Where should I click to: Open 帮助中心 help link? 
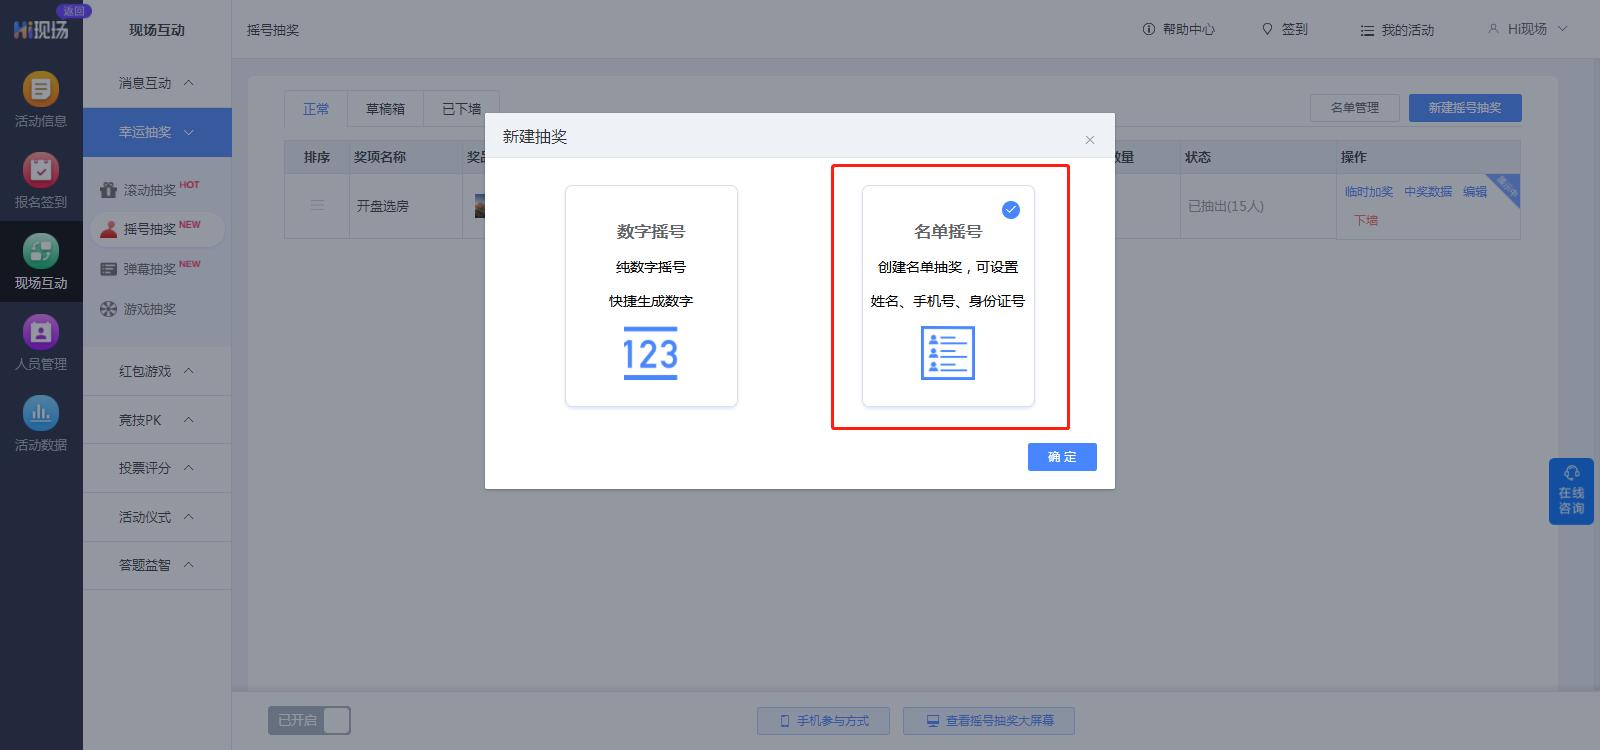point(1179,30)
